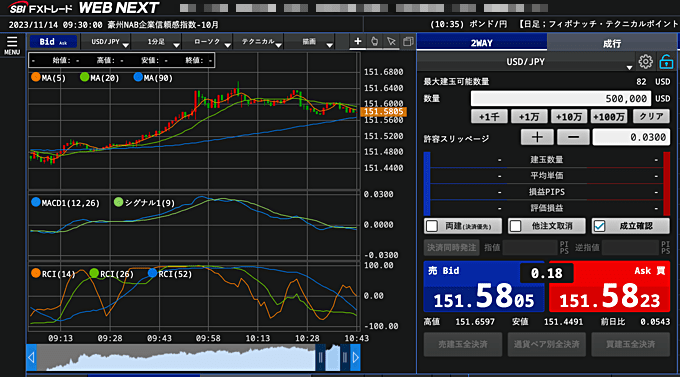Screen dimensions: 680x377
Task: Open the テクニカル indicators dropdown
Action: pos(259,42)
